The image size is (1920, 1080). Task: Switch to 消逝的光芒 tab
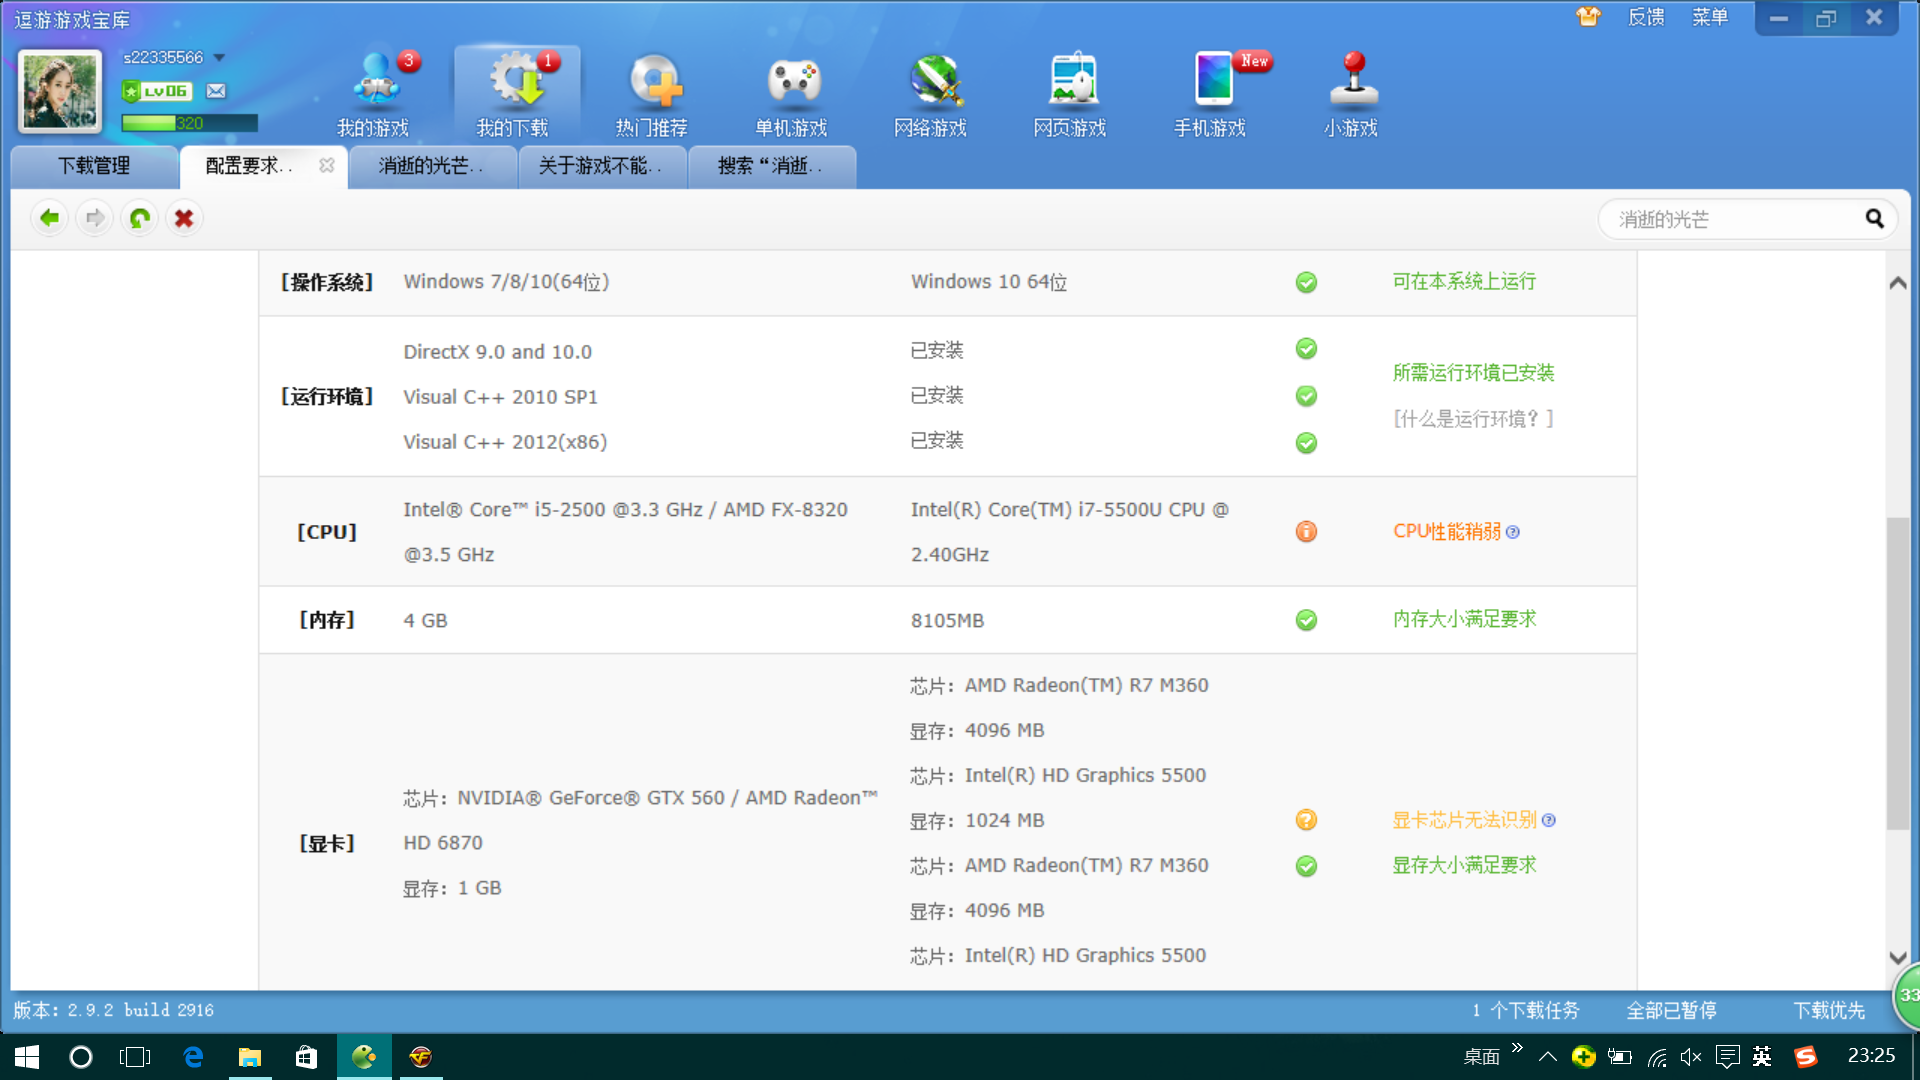pos(433,166)
